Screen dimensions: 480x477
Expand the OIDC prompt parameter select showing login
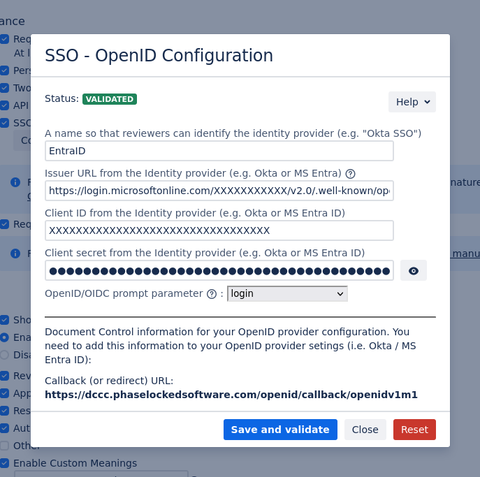[x=287, y=294]
